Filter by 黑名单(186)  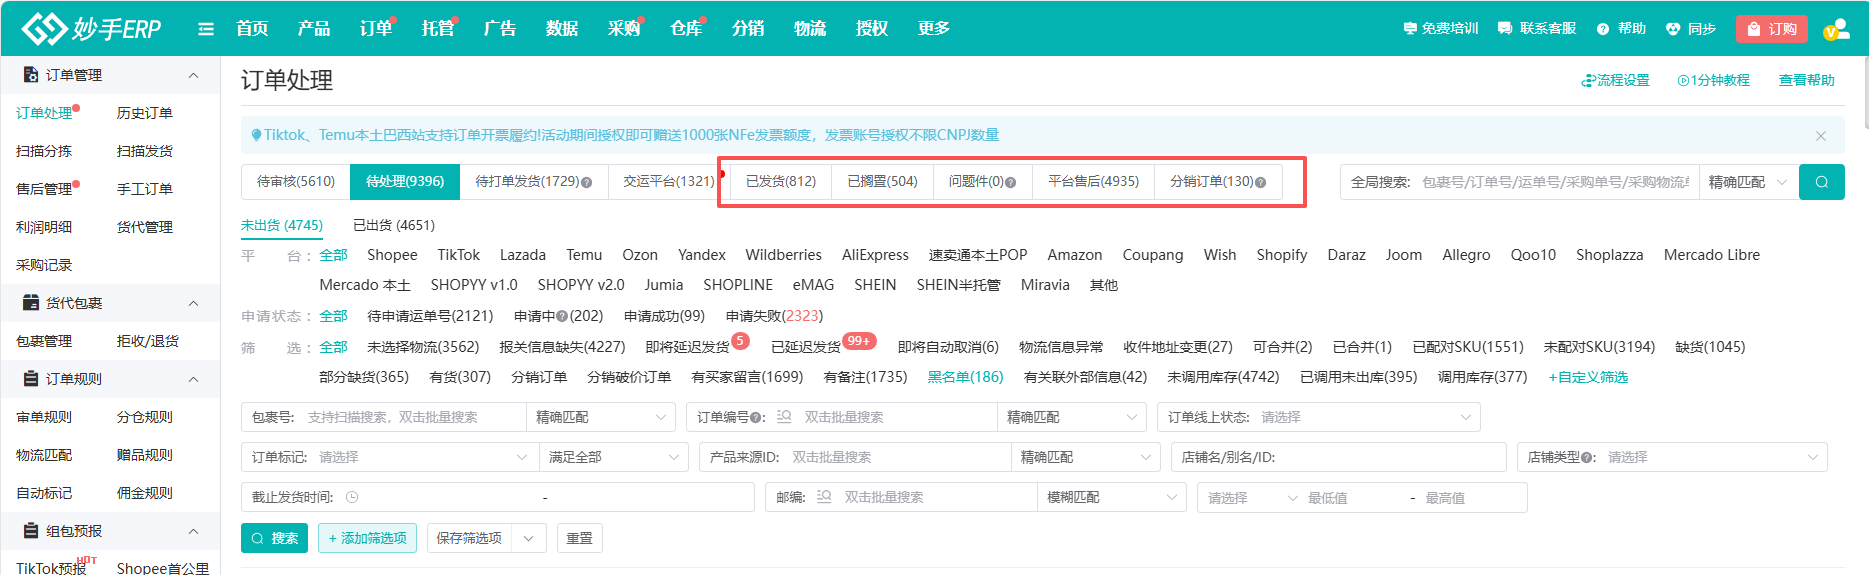(965, 377)
